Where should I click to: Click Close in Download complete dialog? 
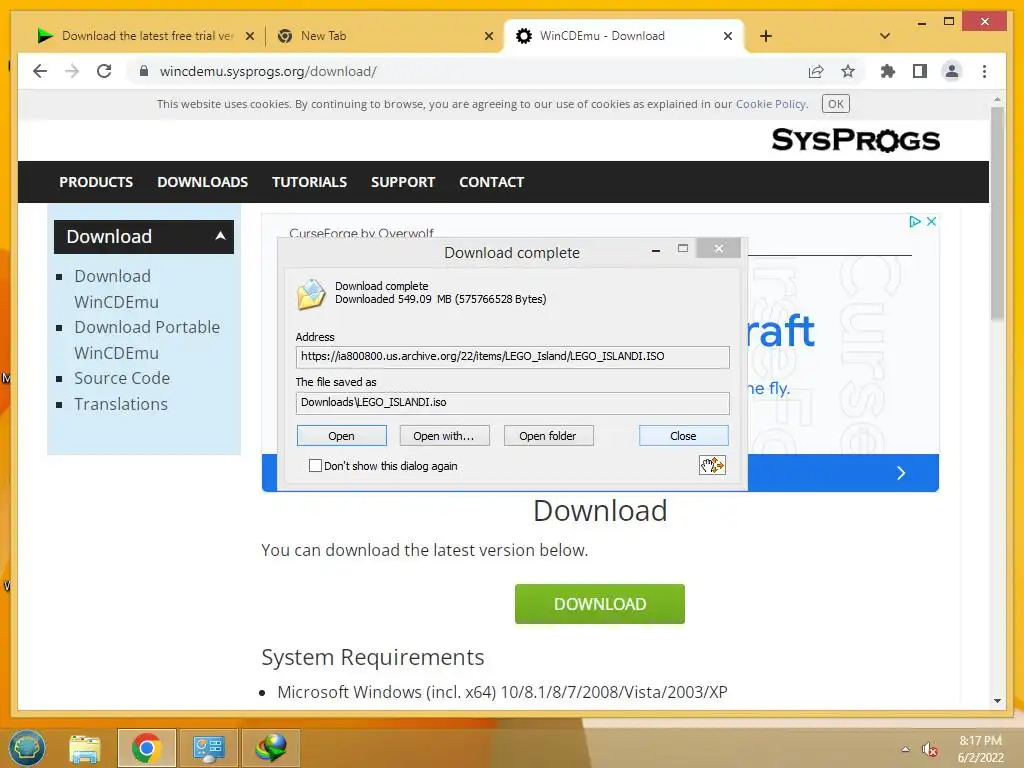[683, 436]
